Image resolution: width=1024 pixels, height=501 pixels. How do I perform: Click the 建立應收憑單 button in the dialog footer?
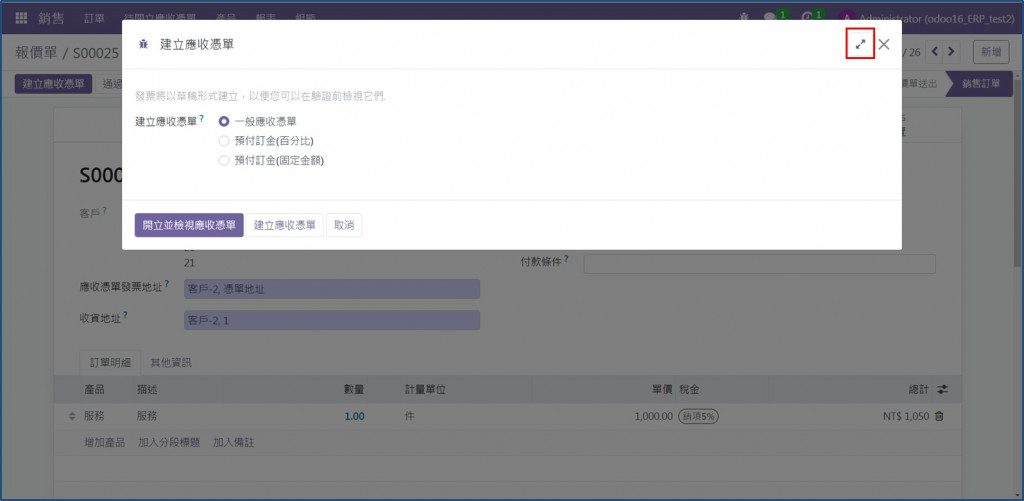(x=285, y=225)
